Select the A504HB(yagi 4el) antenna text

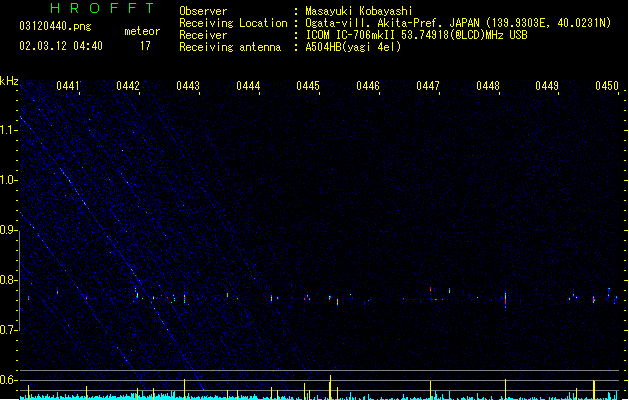pos(353,47)
